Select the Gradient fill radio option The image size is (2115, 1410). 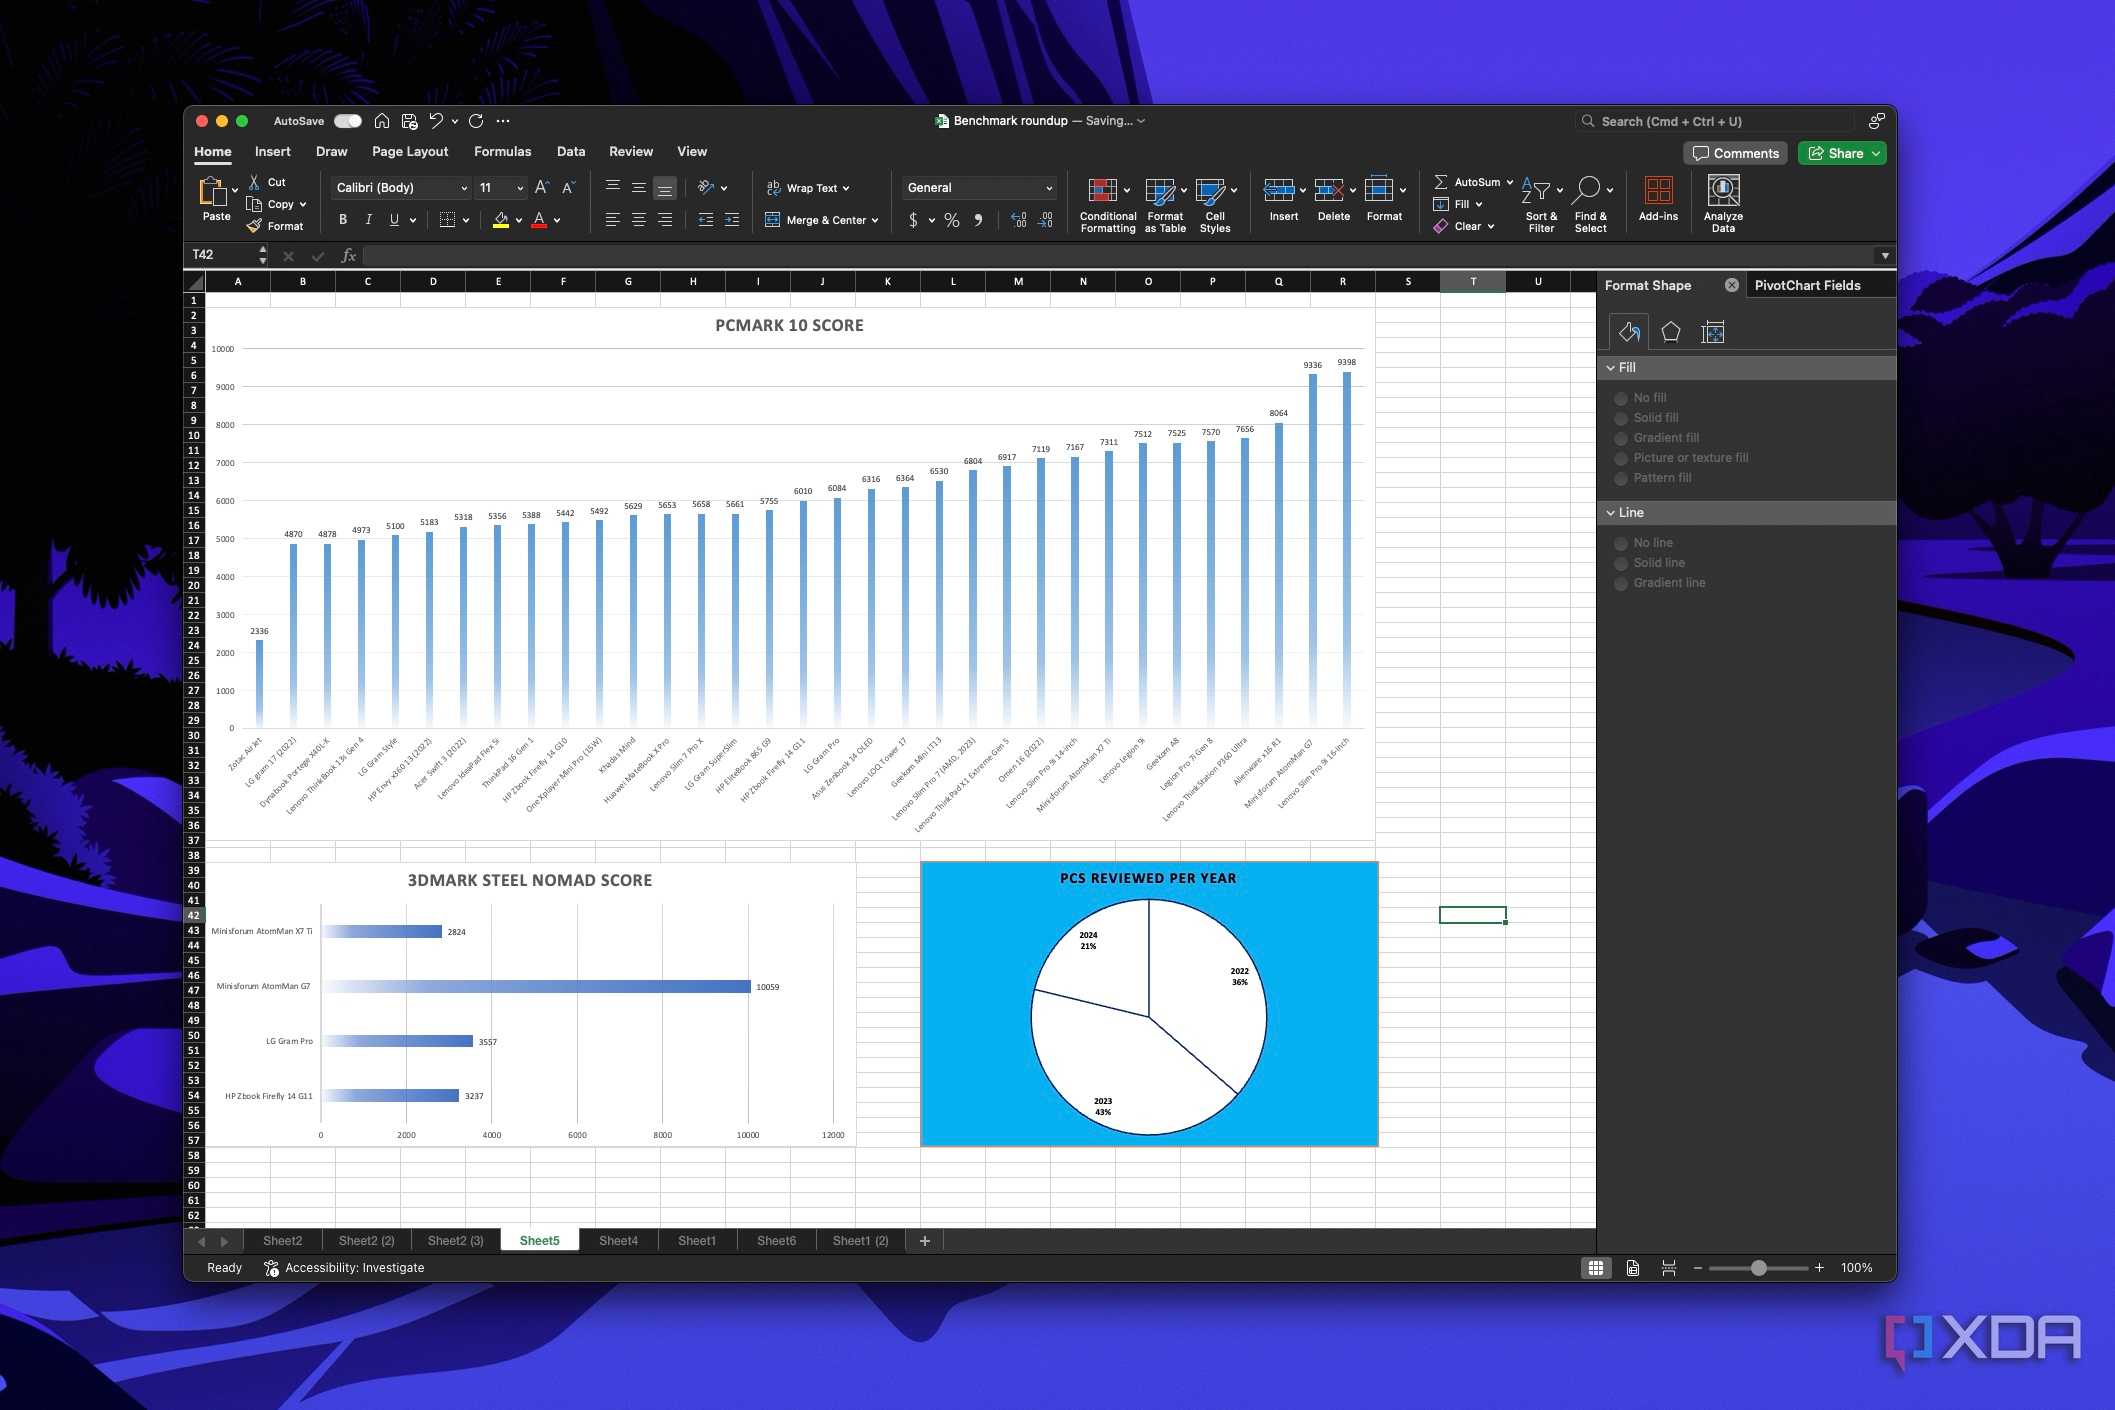click(1620, 439)
